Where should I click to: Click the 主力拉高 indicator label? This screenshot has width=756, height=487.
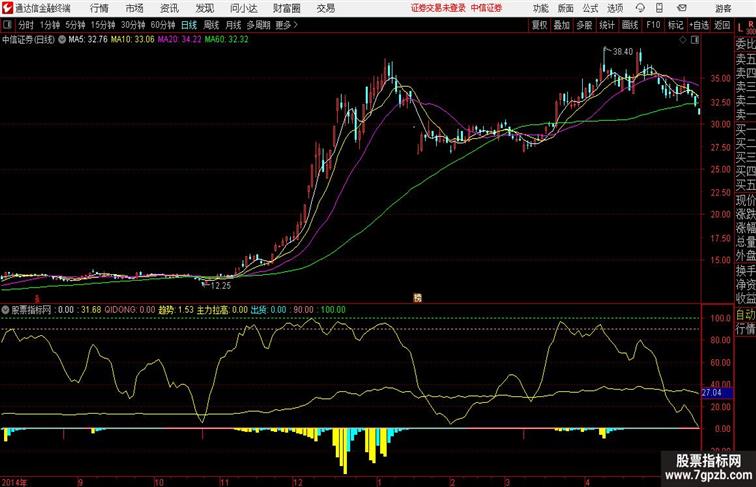pyautogui.click(x=213, y=310)
